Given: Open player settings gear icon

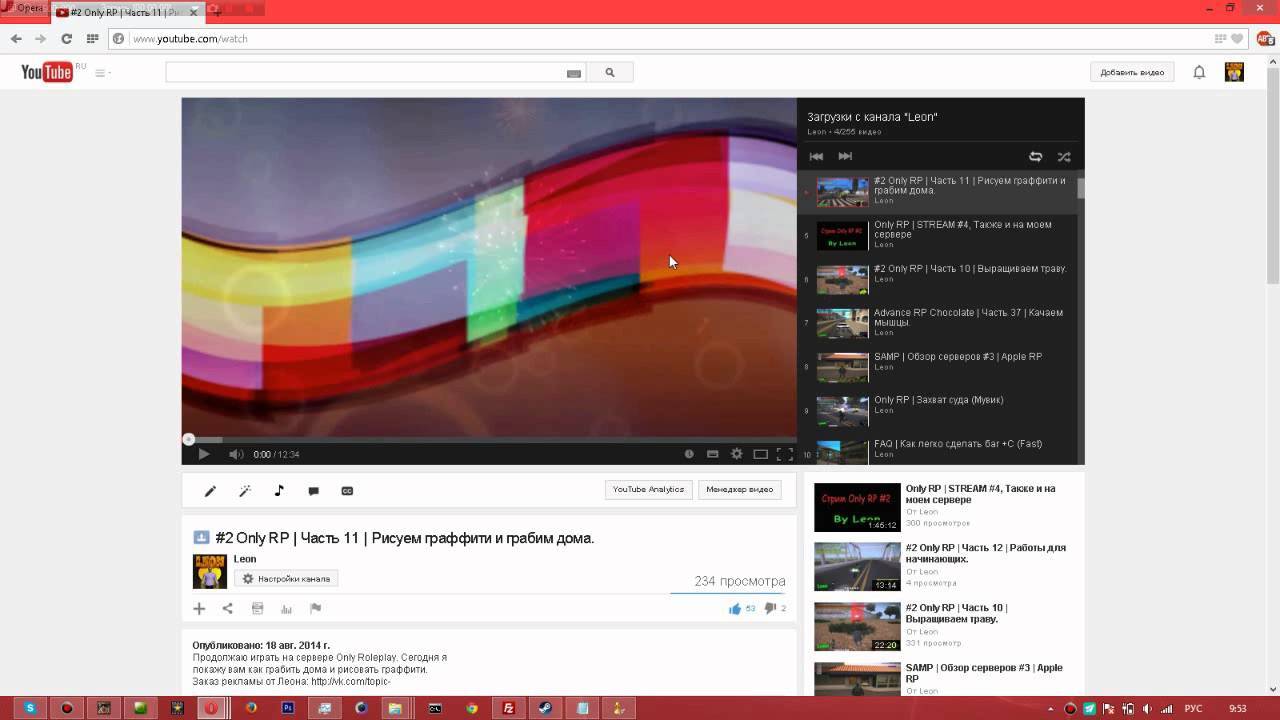Looking at the screenshot, I should (x=736, y=454).
